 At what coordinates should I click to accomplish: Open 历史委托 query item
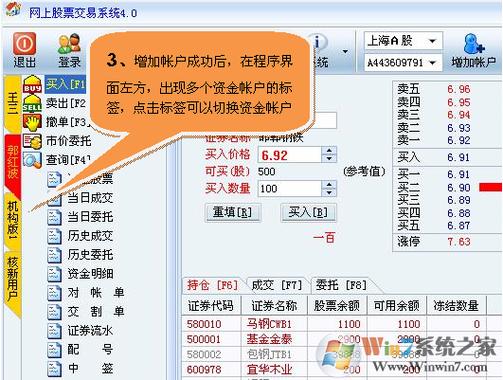coord(90,255)
